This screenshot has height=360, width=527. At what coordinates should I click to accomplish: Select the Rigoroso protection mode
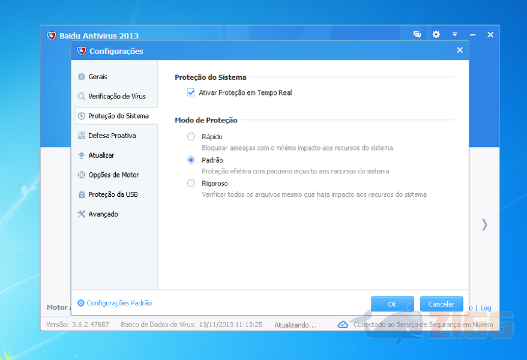point(191,183)
